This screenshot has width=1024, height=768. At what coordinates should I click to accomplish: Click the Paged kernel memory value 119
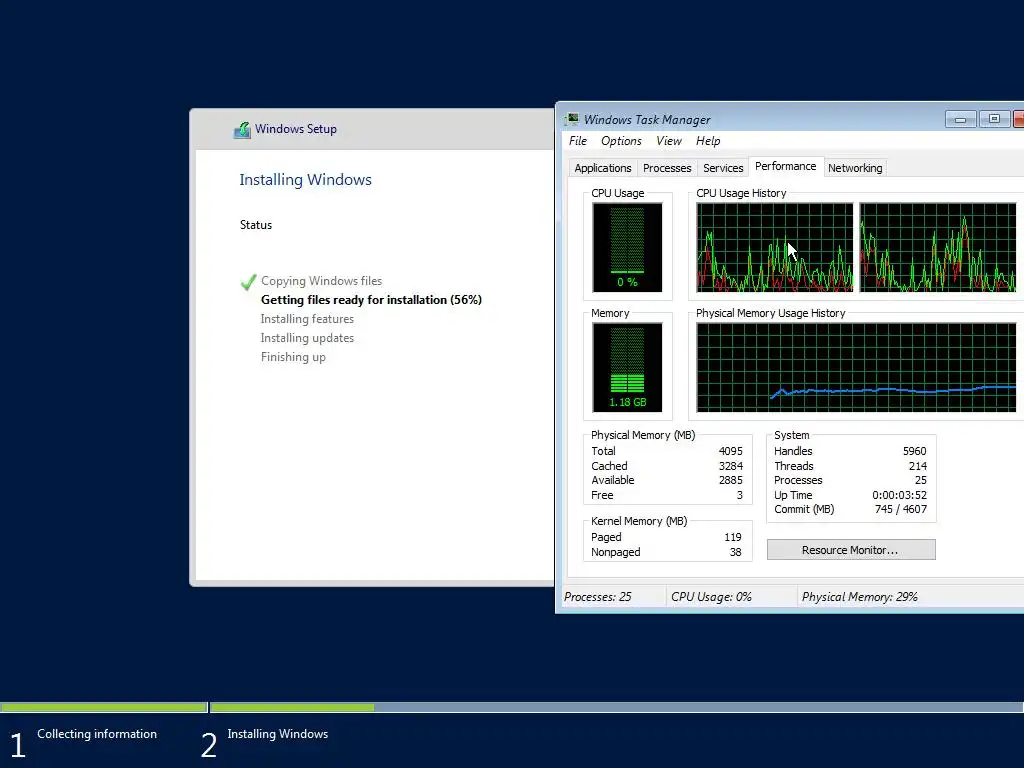(x=733, y=537)
